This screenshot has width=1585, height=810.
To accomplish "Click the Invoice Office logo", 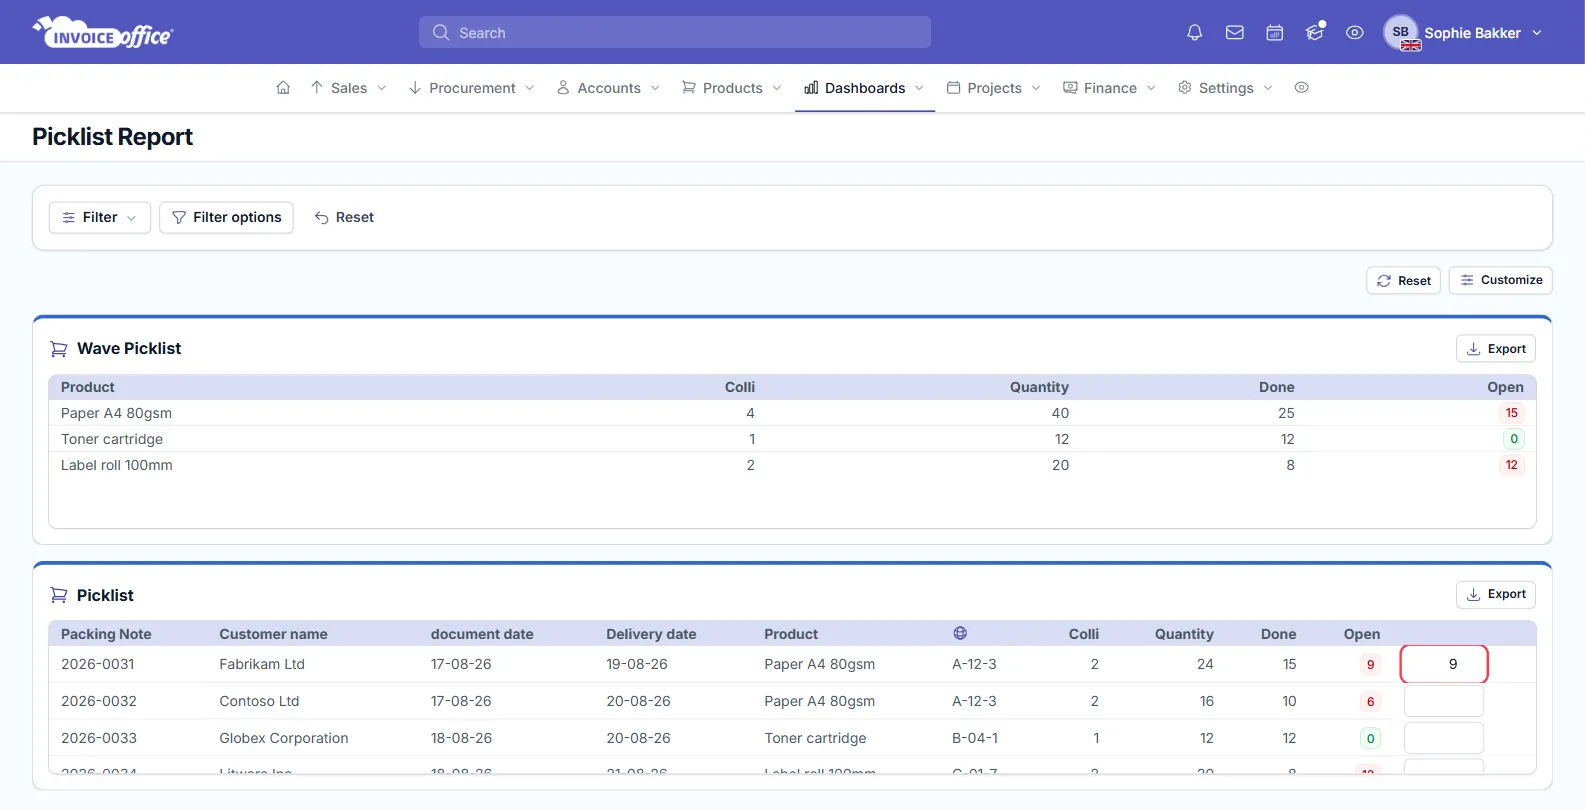I will [103, 33].
